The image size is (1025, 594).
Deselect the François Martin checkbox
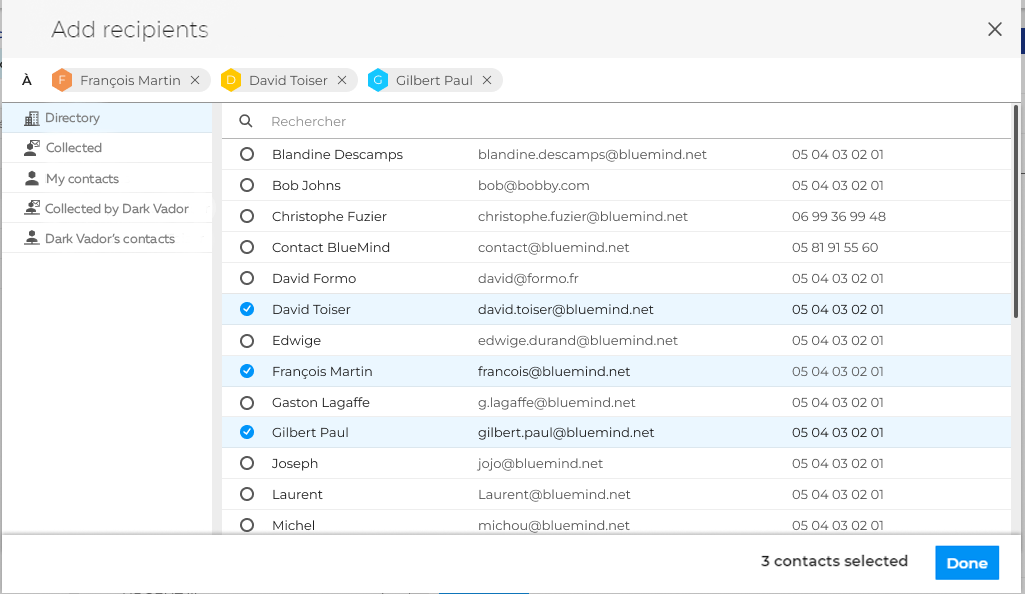point(247,372)
